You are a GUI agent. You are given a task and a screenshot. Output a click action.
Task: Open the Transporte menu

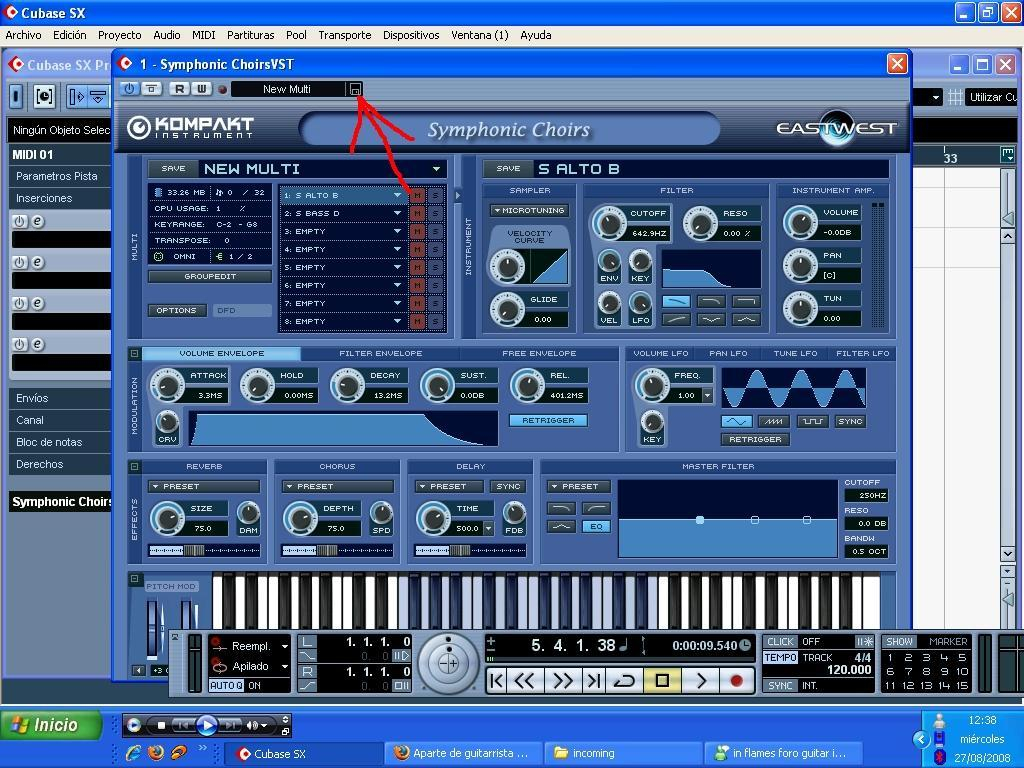tap(345, 35)
